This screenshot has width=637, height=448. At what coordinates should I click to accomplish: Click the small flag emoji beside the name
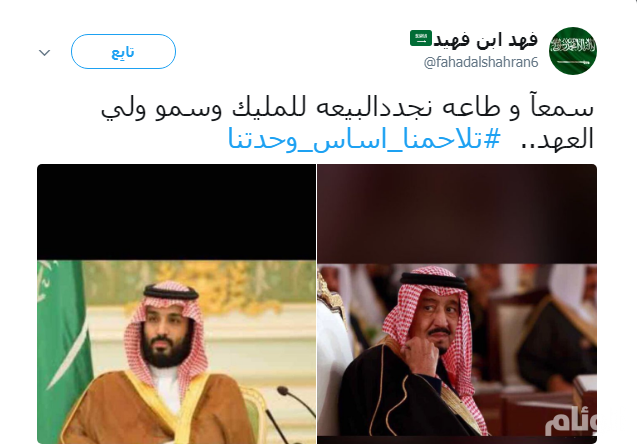point(420,38)
